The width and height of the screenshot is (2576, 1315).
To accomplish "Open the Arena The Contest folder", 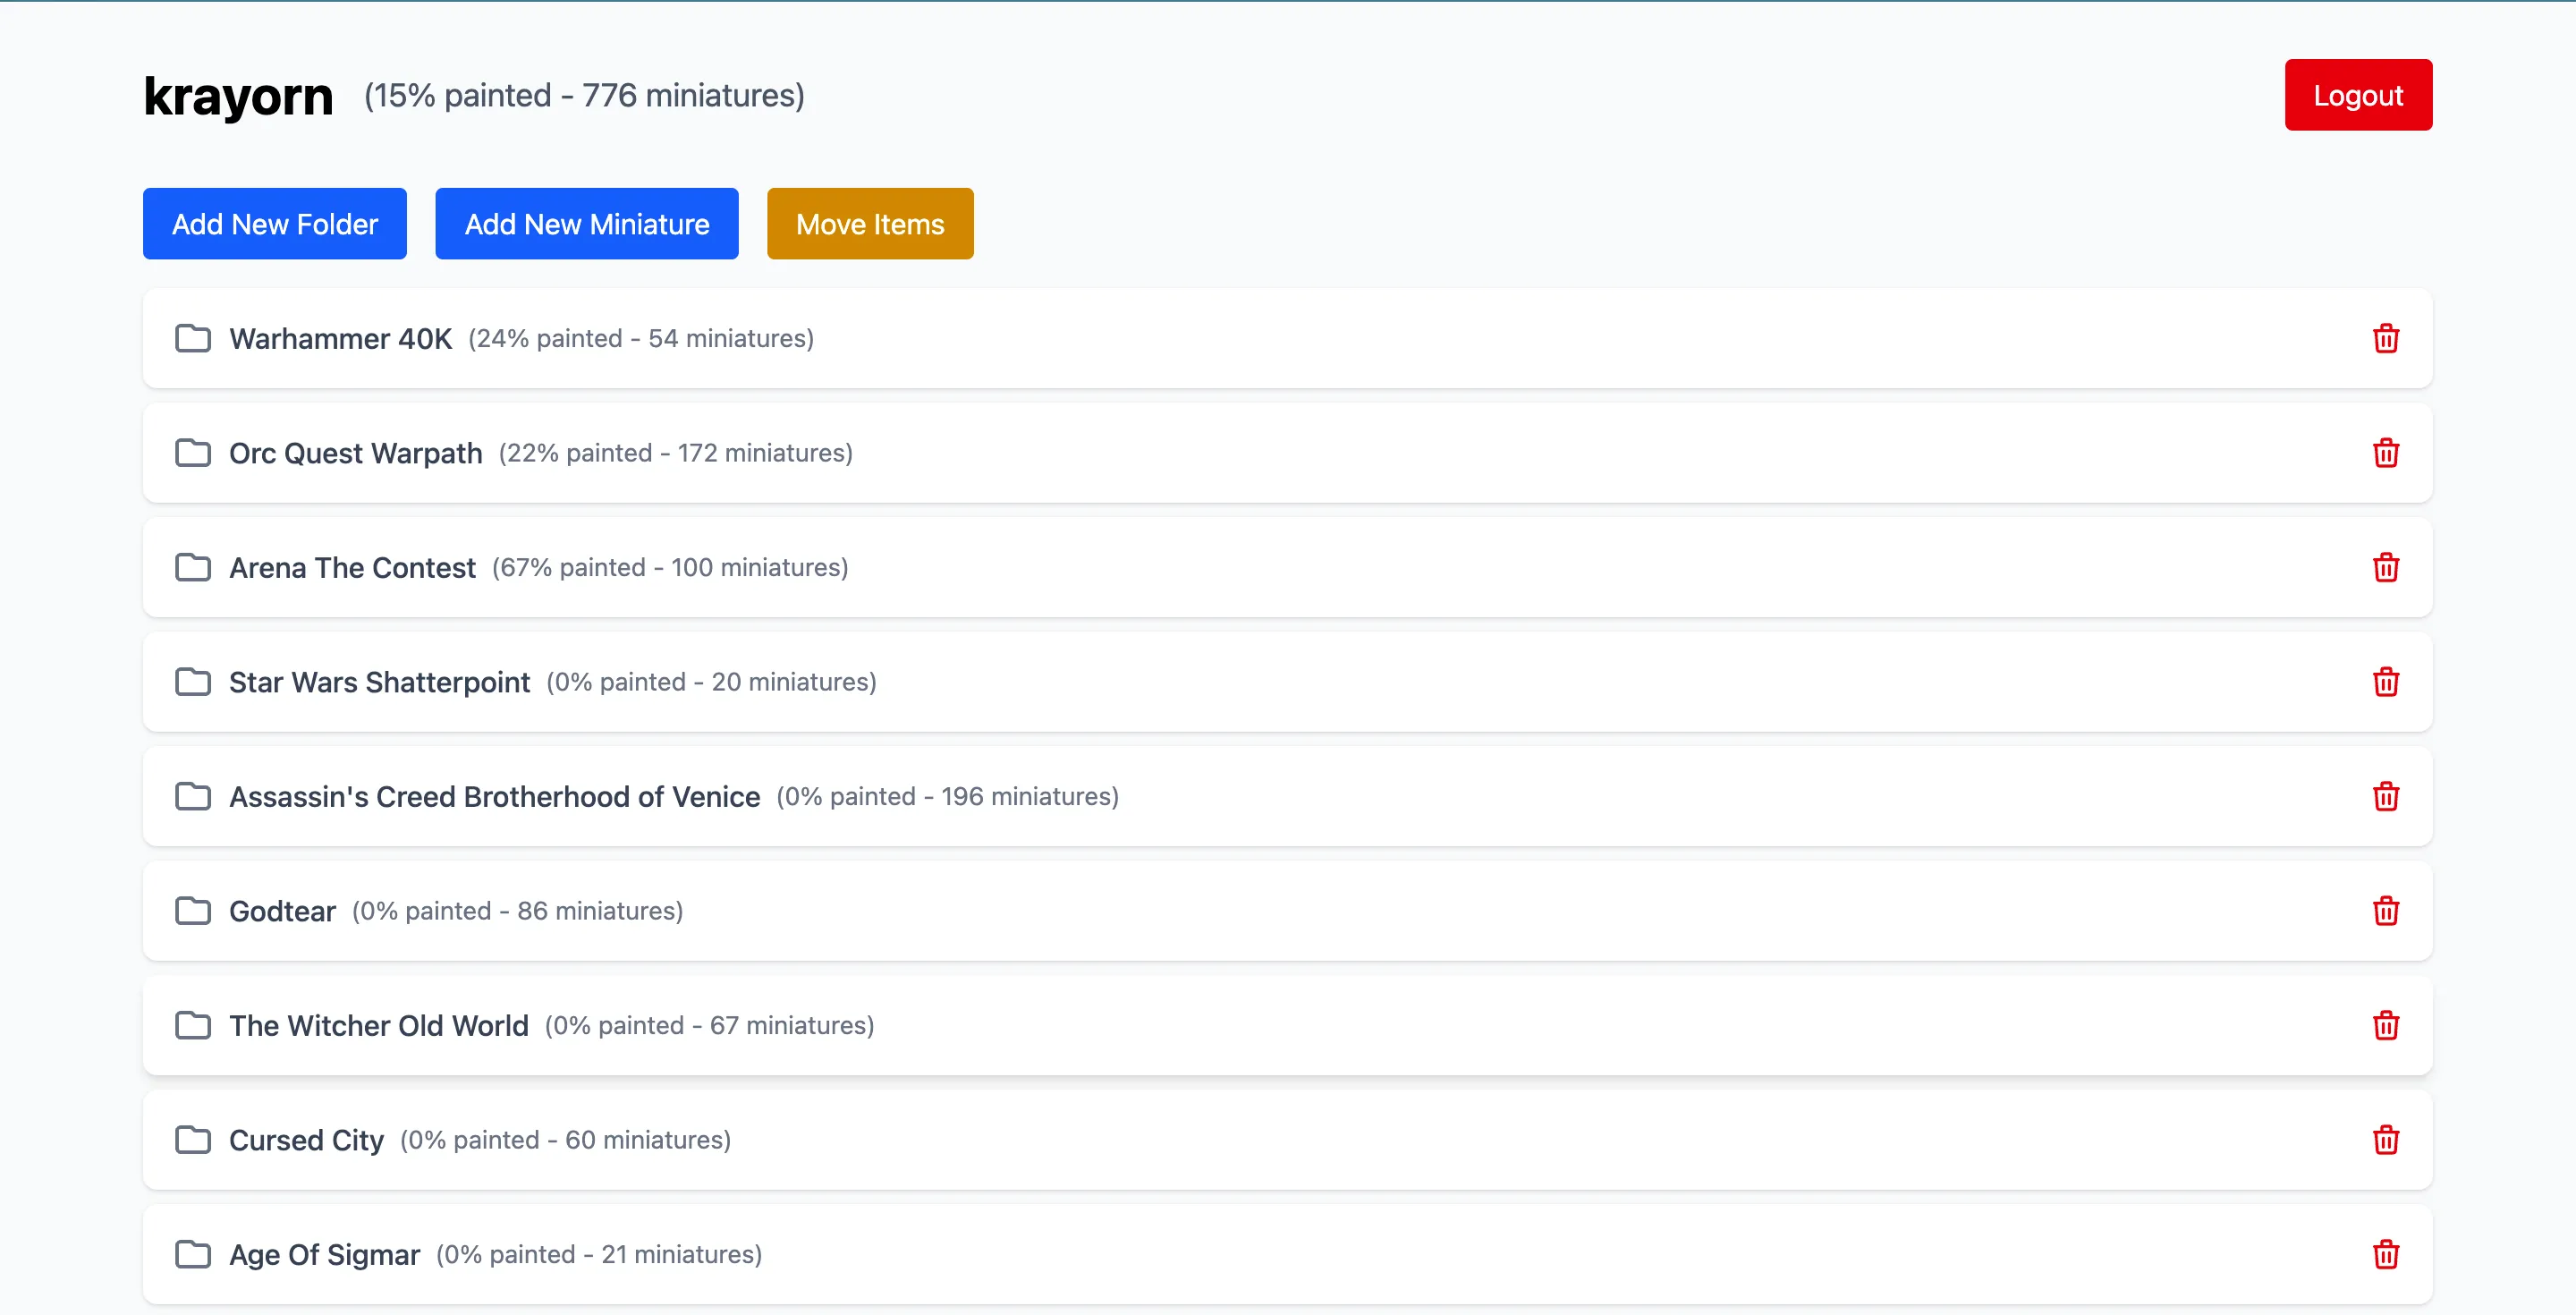I will tap(352, 567).
